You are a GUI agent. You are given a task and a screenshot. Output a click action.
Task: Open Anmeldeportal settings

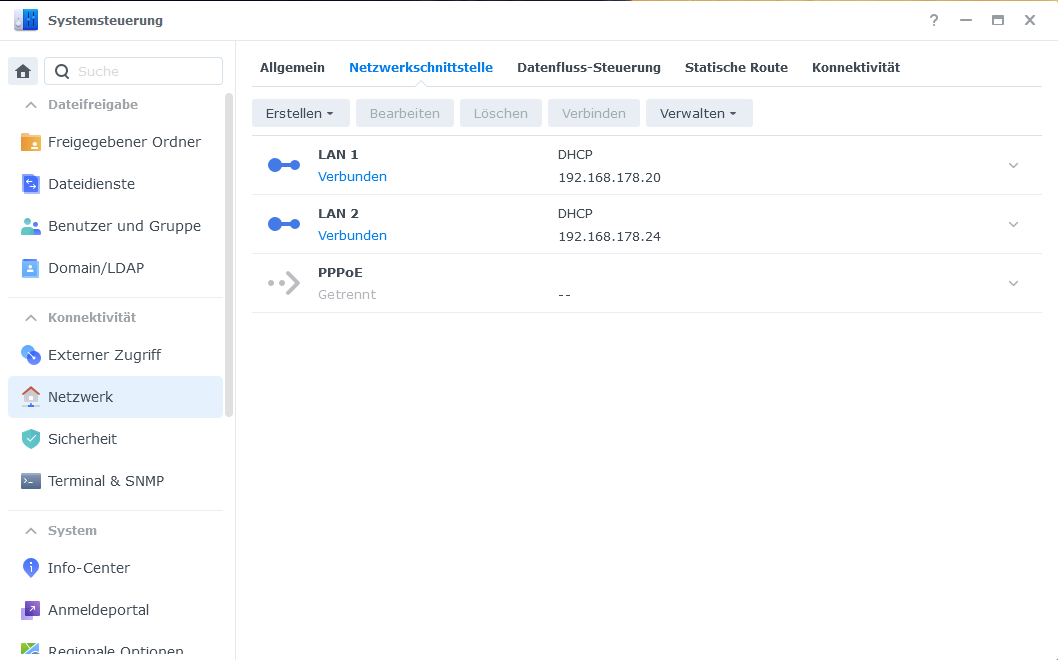click(x=115, y=610)
